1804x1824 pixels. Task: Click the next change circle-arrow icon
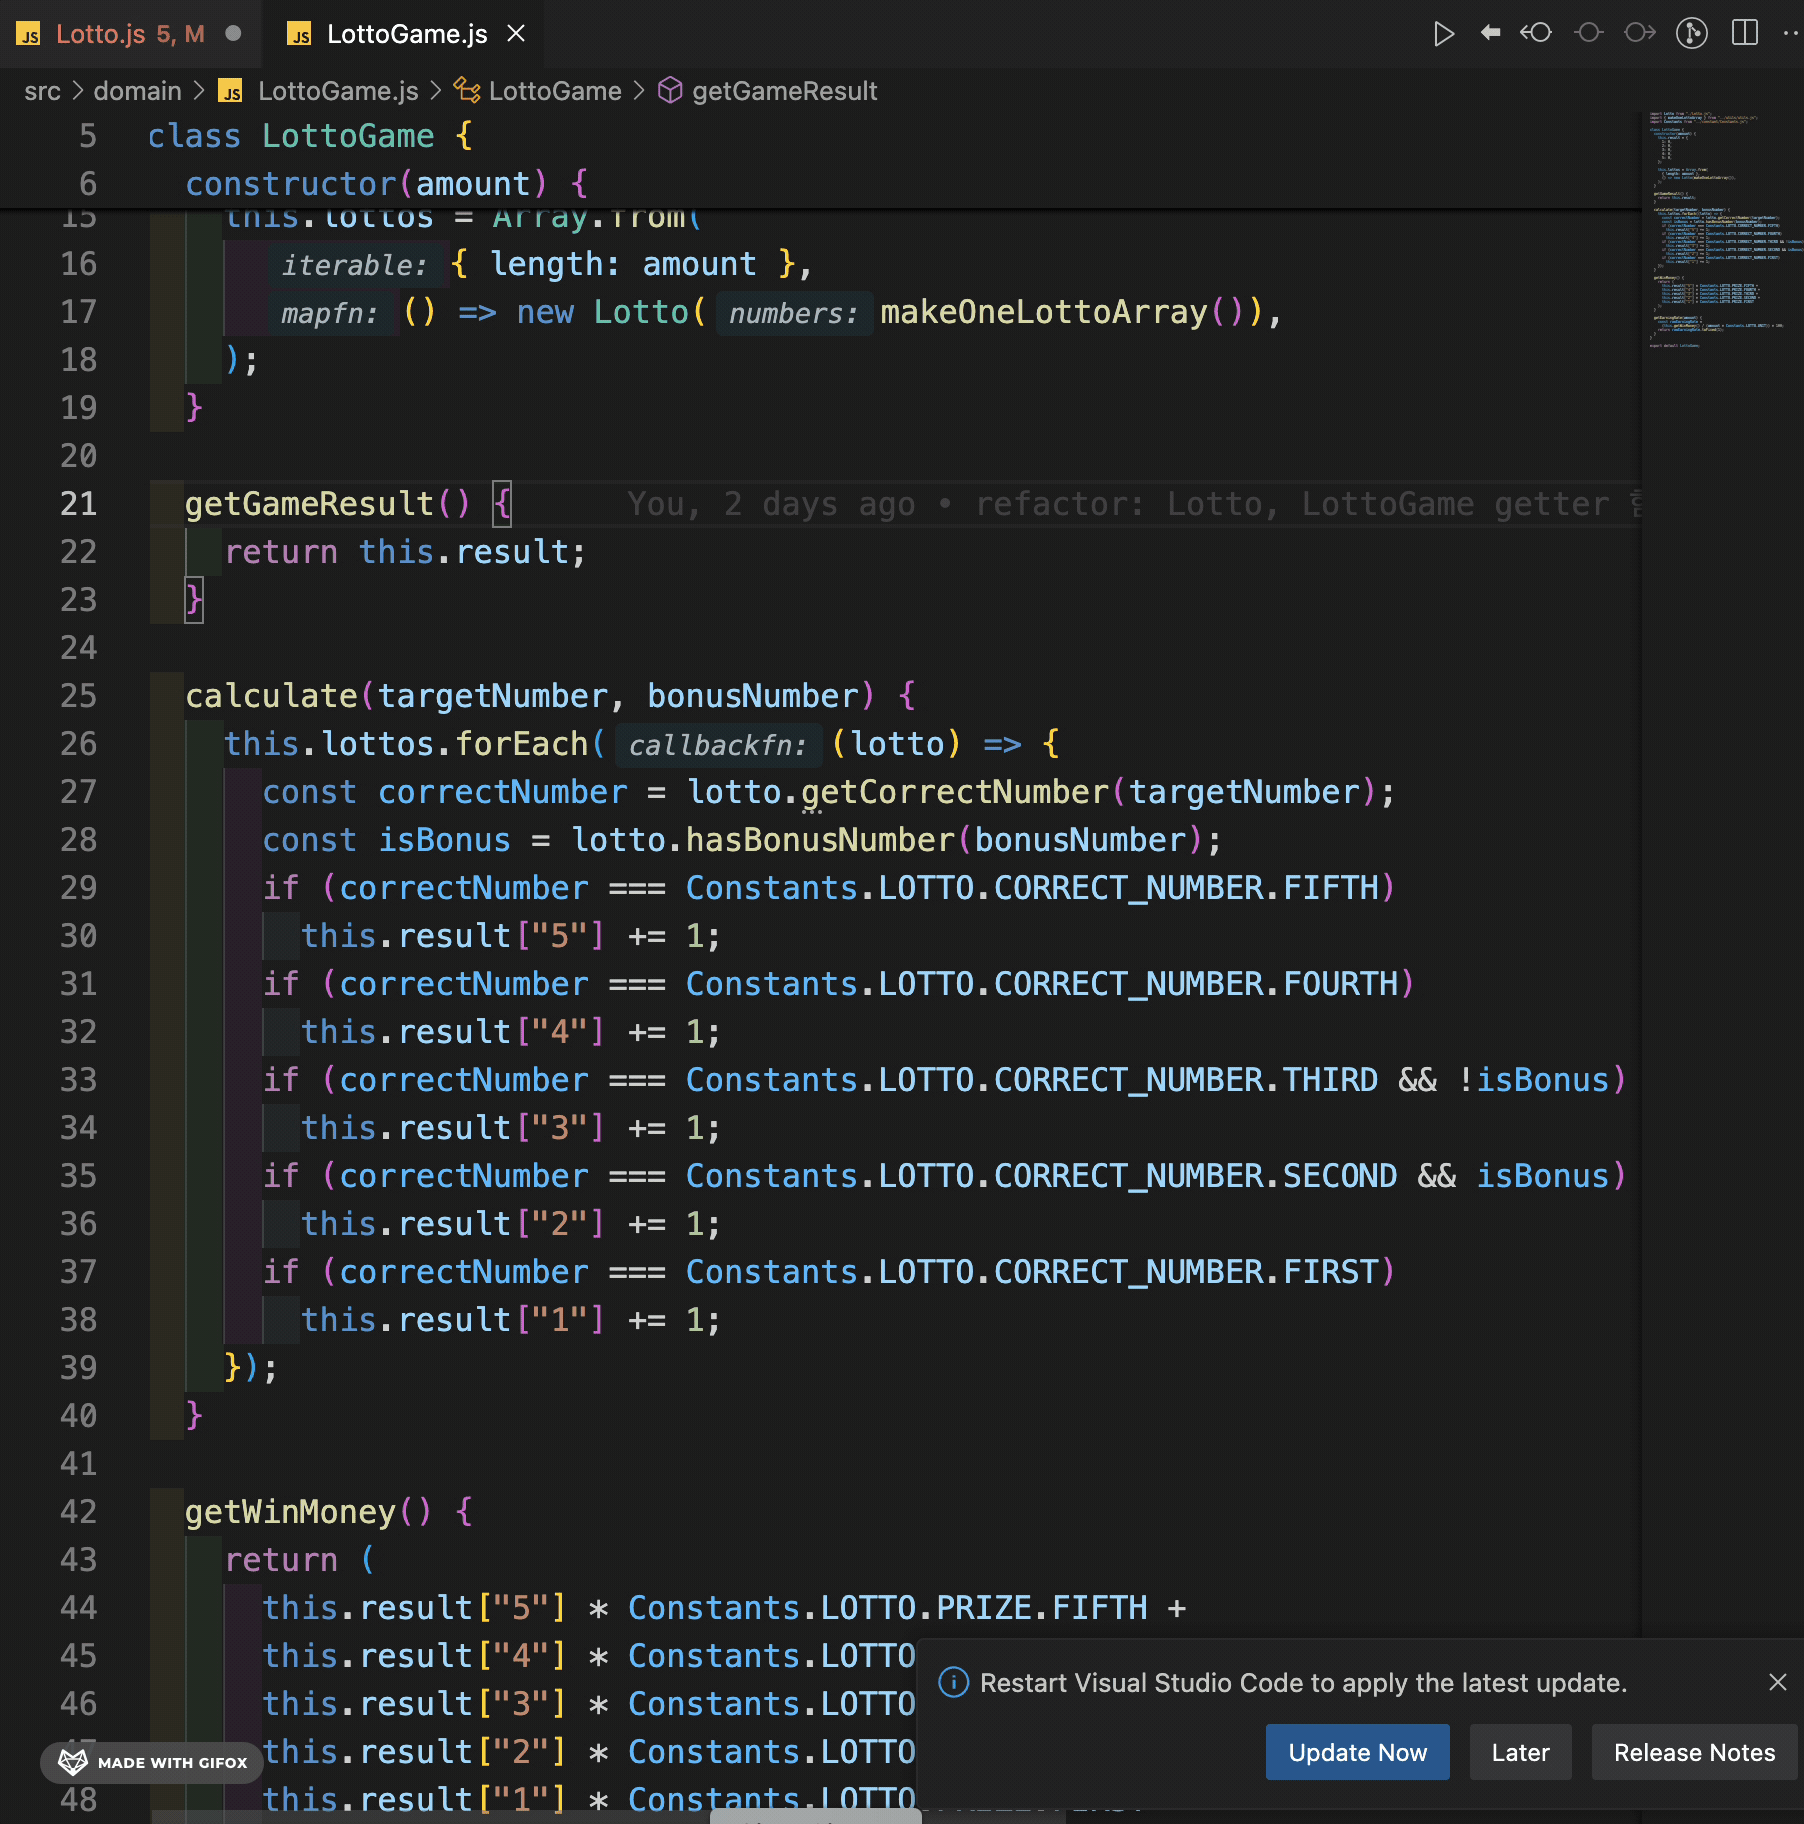click(x=1640, y=33)
